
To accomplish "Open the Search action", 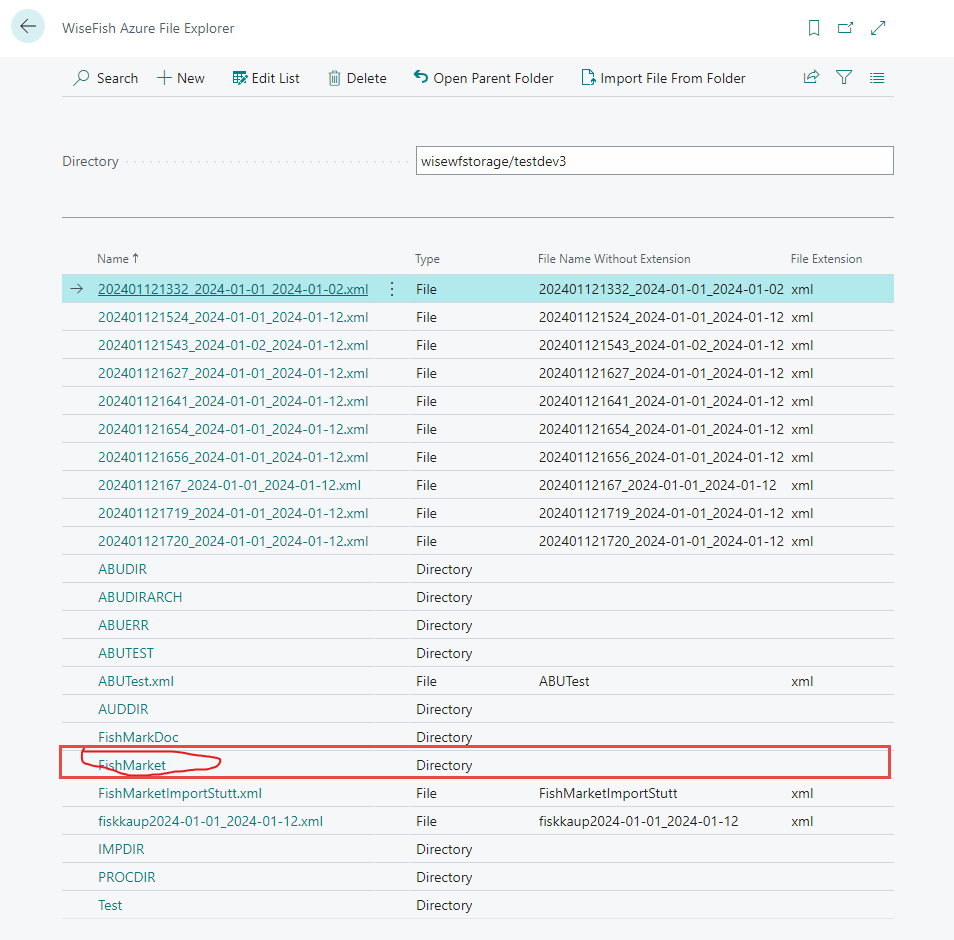I will point(106,78).
